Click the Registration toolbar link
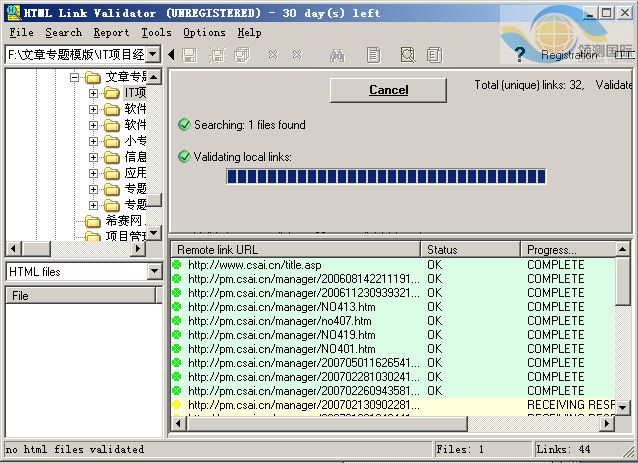Viewport: 638px width, 463px height. pyautogui.click(x=568, y=55)
